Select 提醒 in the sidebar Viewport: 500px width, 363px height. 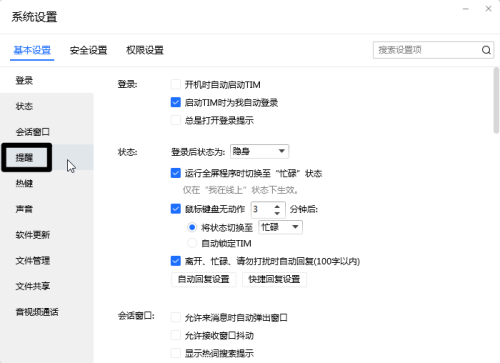(47, 157)
